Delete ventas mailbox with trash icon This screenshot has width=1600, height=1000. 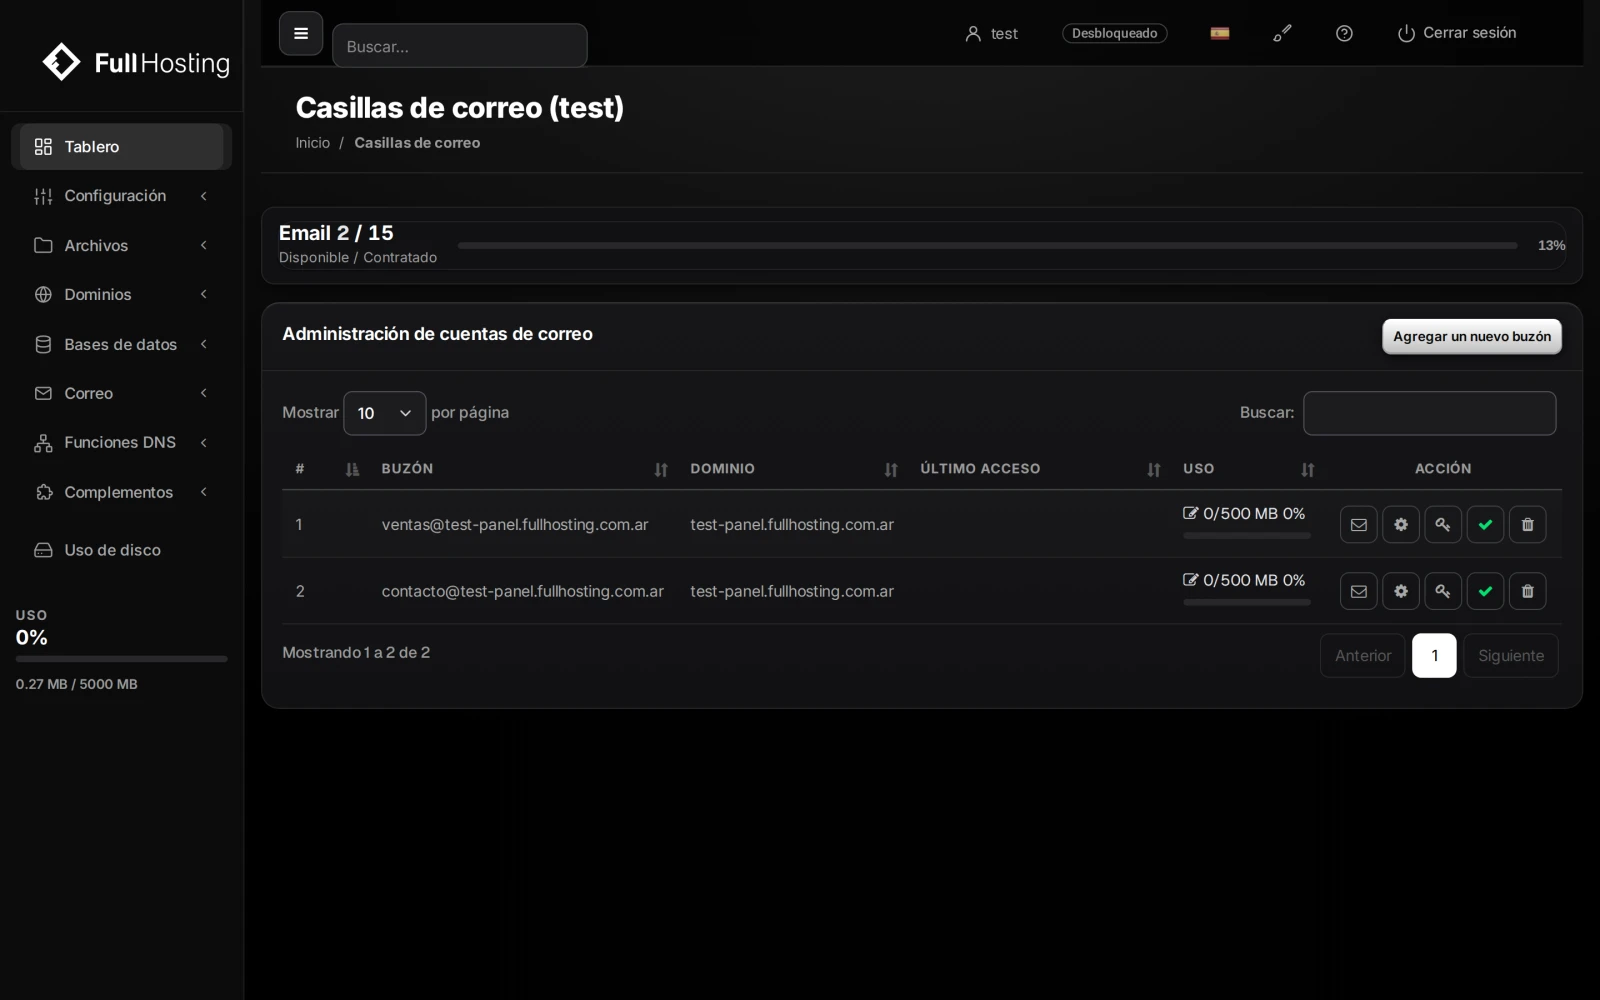(1527, 524)
